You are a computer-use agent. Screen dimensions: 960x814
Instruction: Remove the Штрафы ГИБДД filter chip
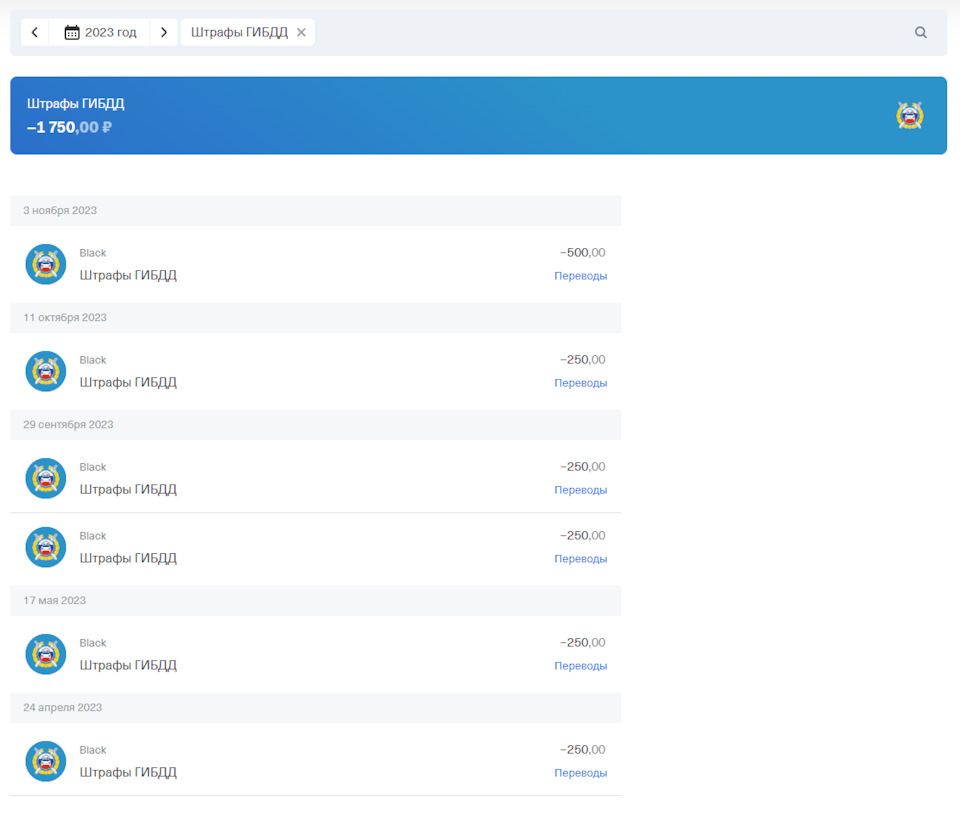point(301,32)
